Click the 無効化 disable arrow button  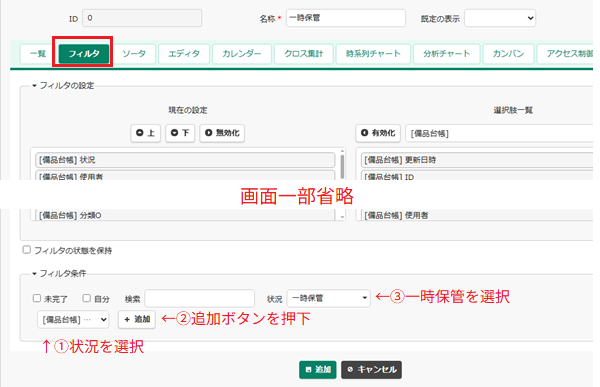(x=222, y=133)
